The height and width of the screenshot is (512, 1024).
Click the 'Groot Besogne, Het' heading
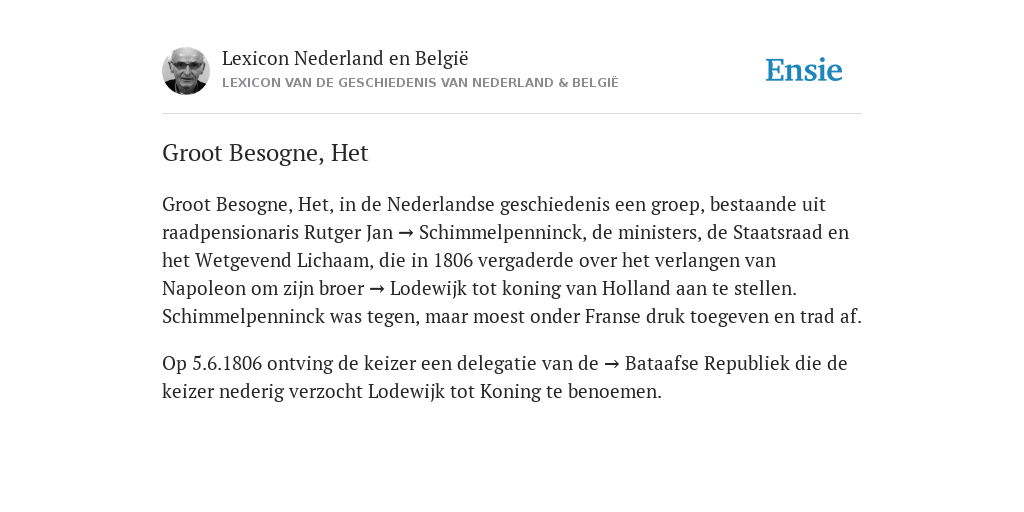tap(265, 153)
